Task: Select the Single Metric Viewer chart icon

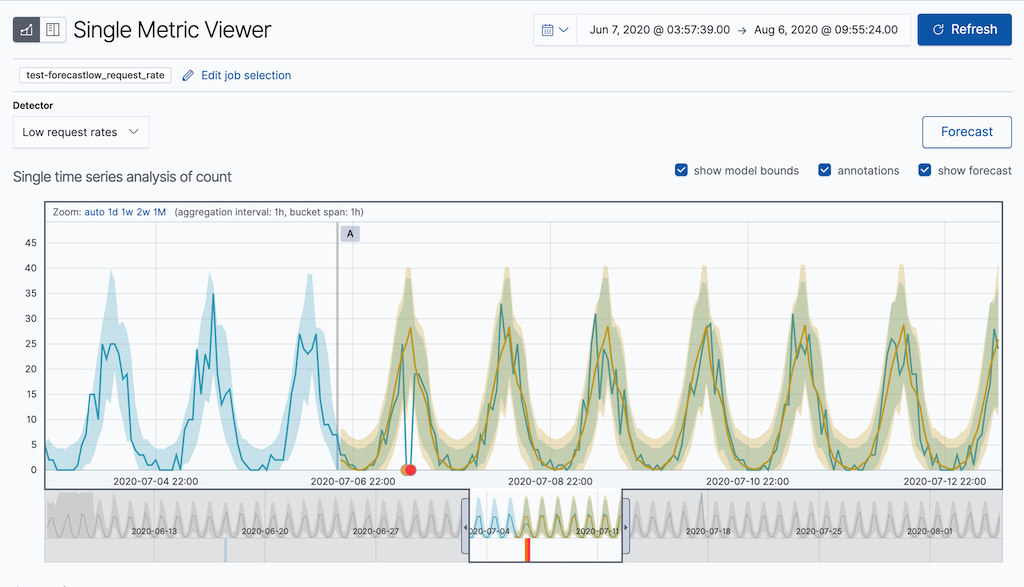Action: 27,29
